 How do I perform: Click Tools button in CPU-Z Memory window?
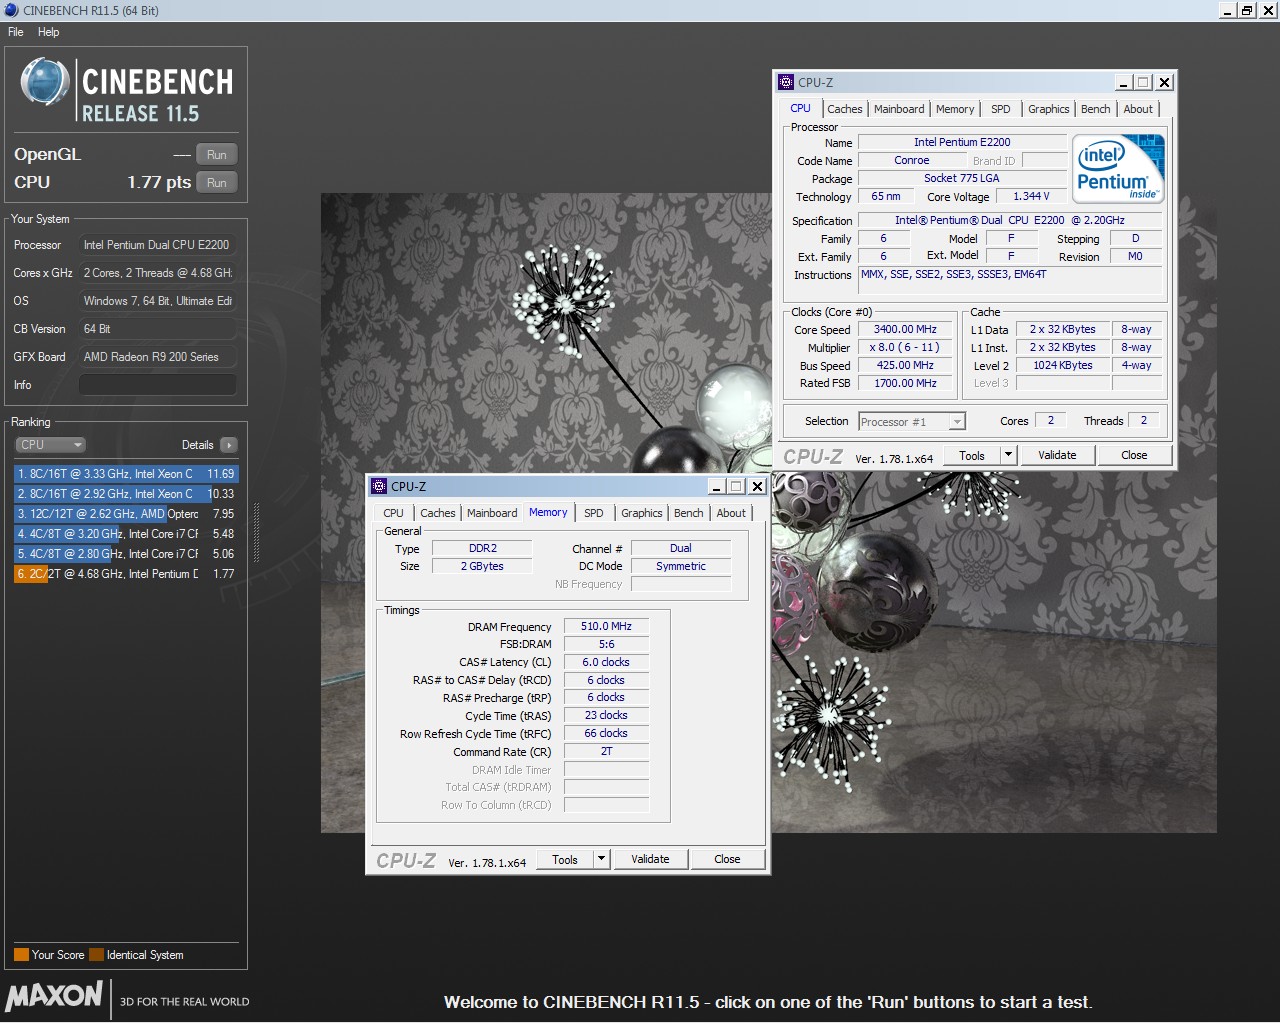[565, 860]
